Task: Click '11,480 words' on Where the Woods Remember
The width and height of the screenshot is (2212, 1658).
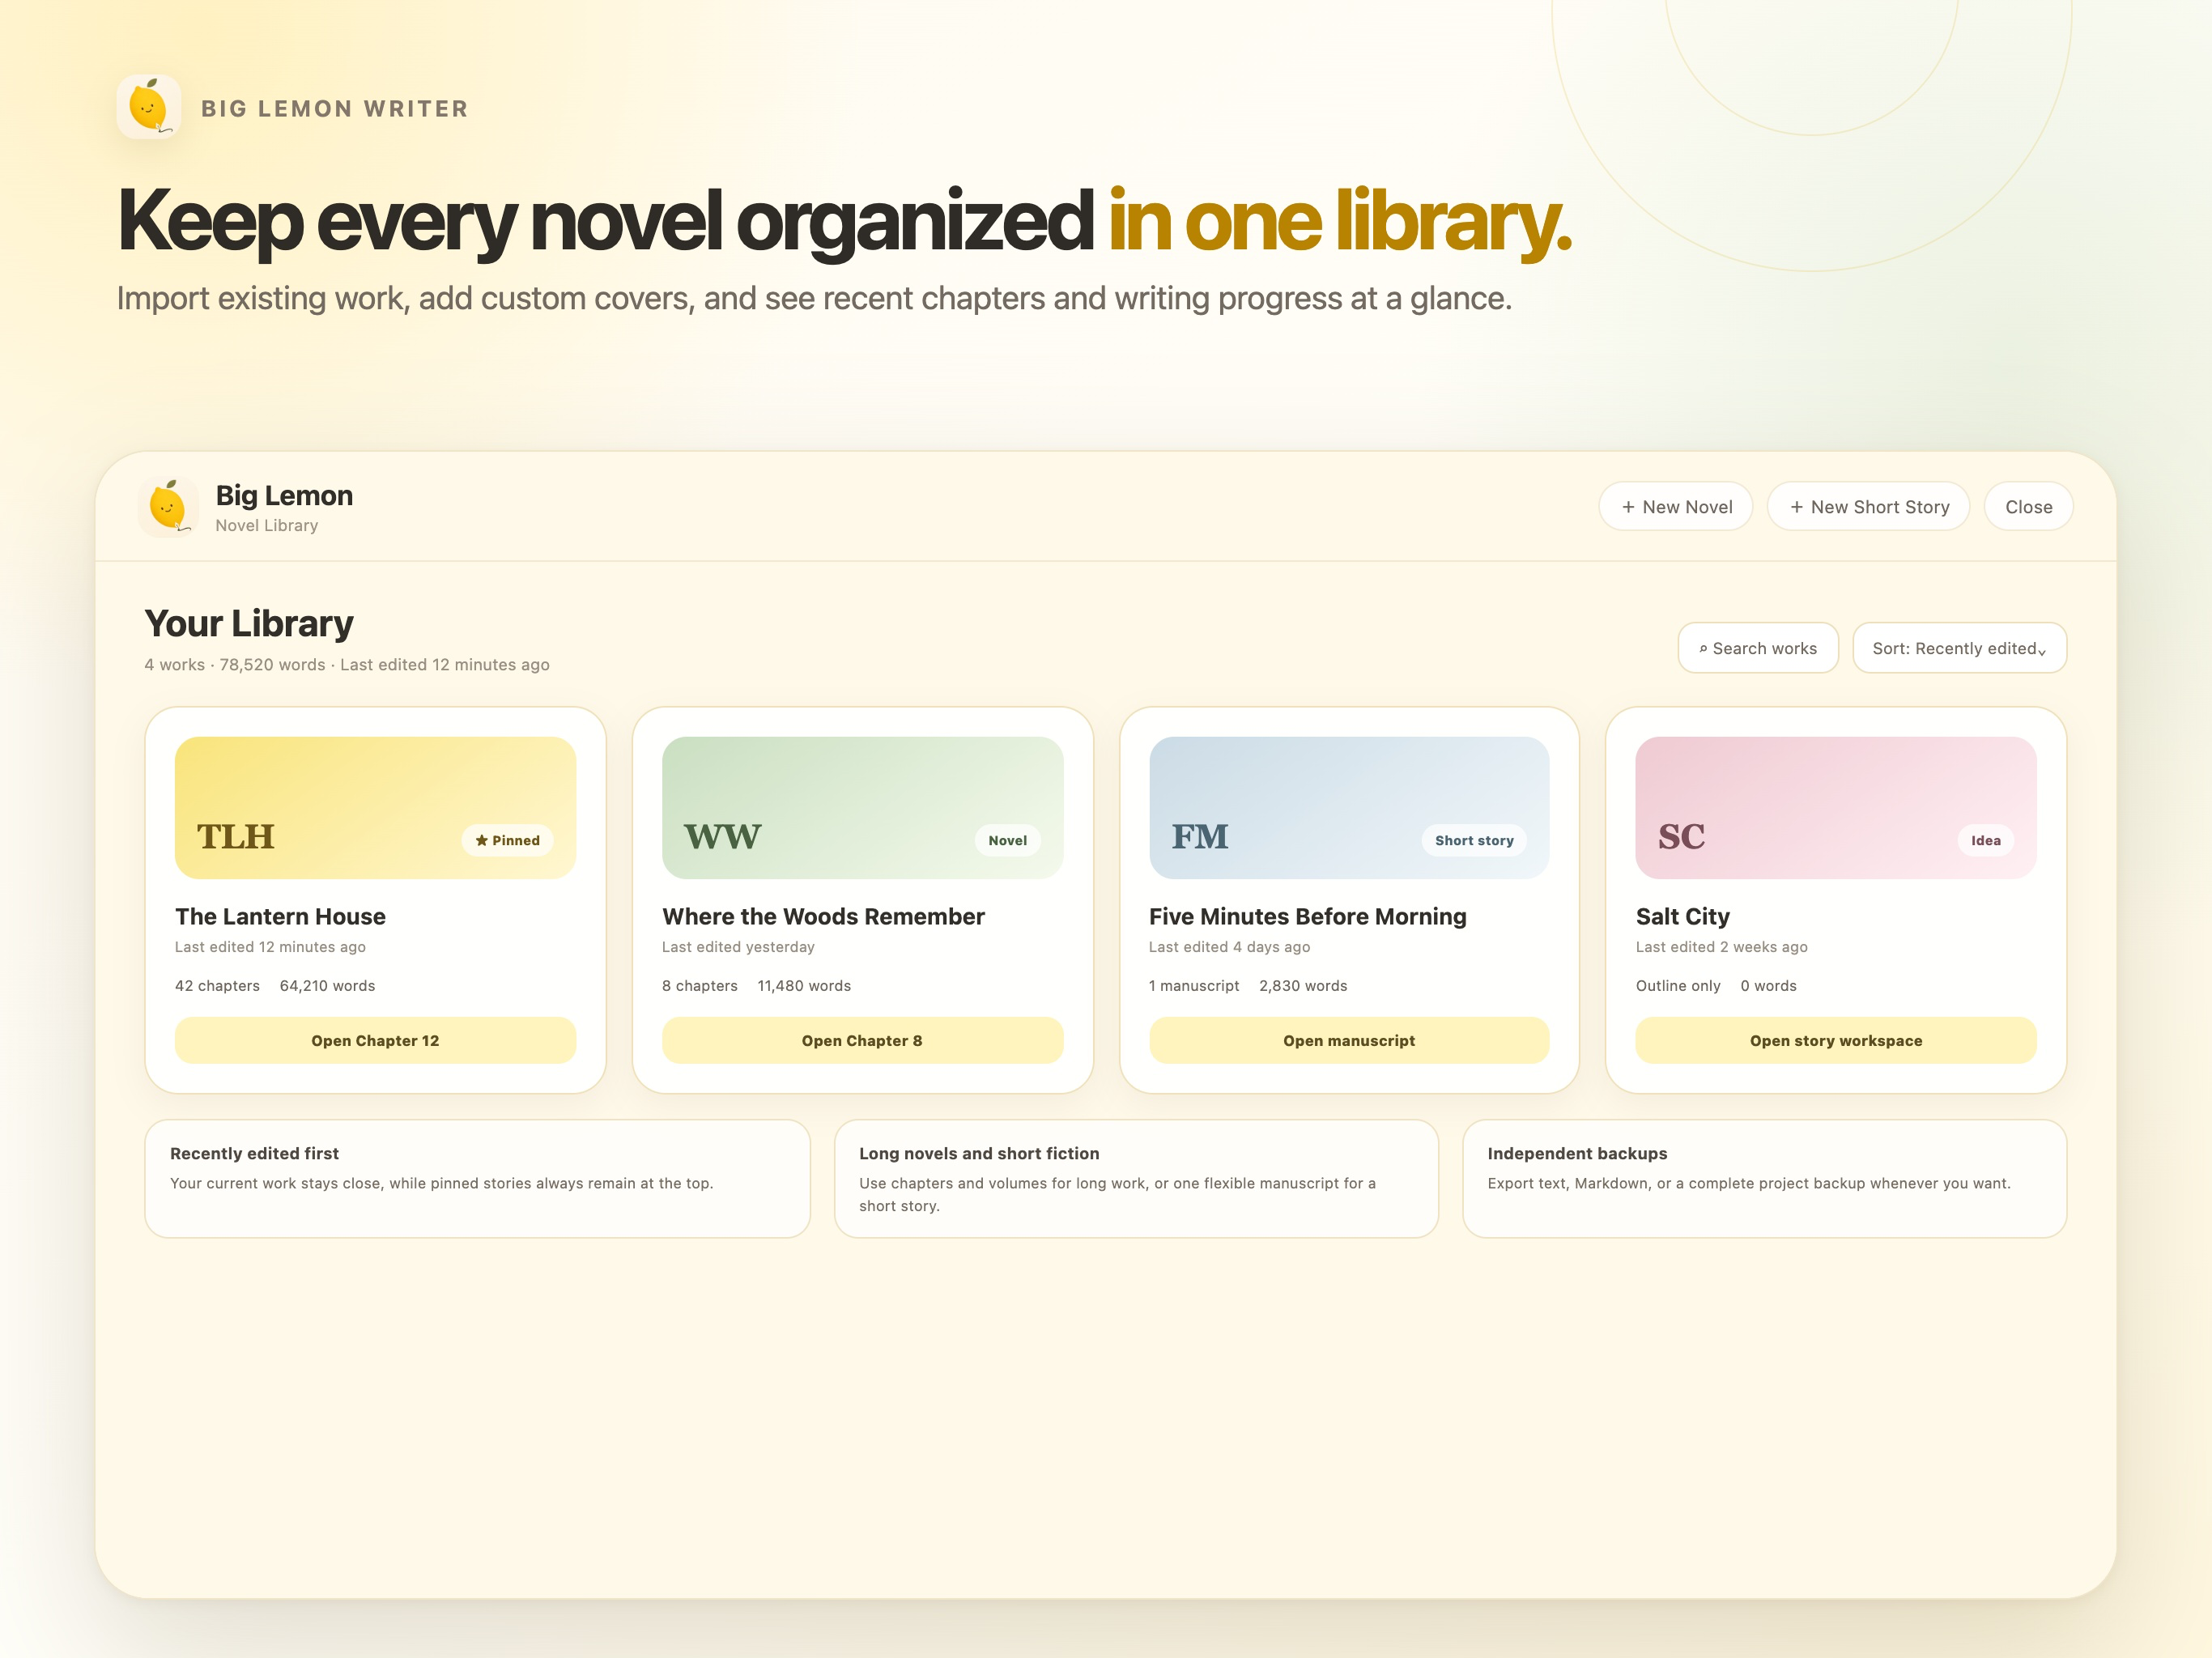Action: tap(804, 985)
